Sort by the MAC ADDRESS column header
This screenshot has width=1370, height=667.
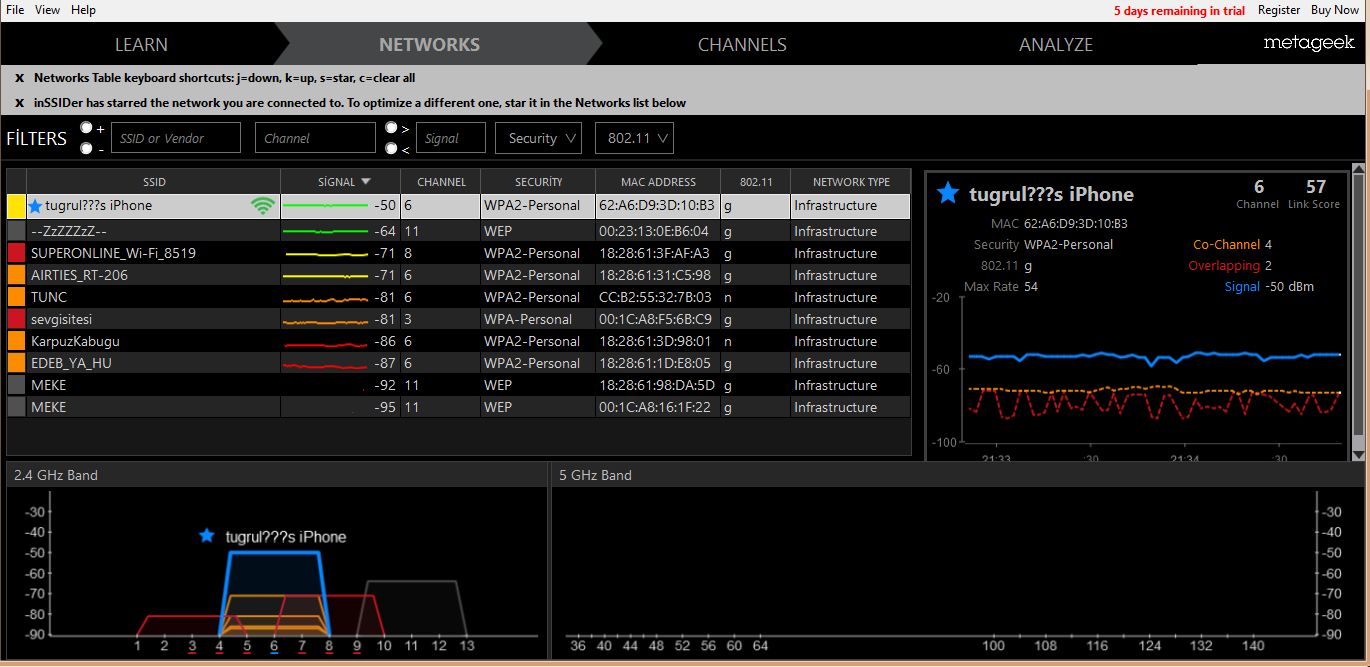(x=658, y=182)
